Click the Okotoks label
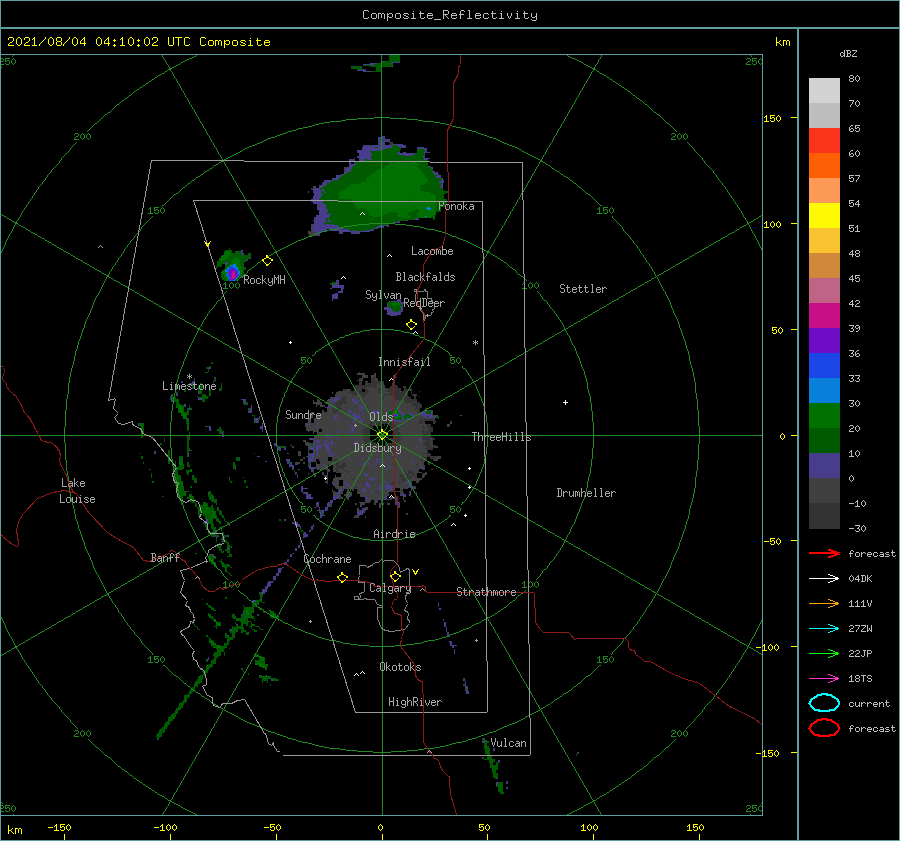 400,667
